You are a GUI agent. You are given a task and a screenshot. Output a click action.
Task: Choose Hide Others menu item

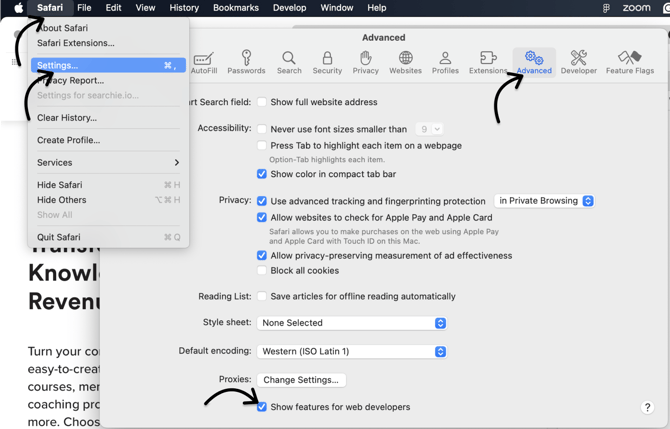click(x=108, y=200)
